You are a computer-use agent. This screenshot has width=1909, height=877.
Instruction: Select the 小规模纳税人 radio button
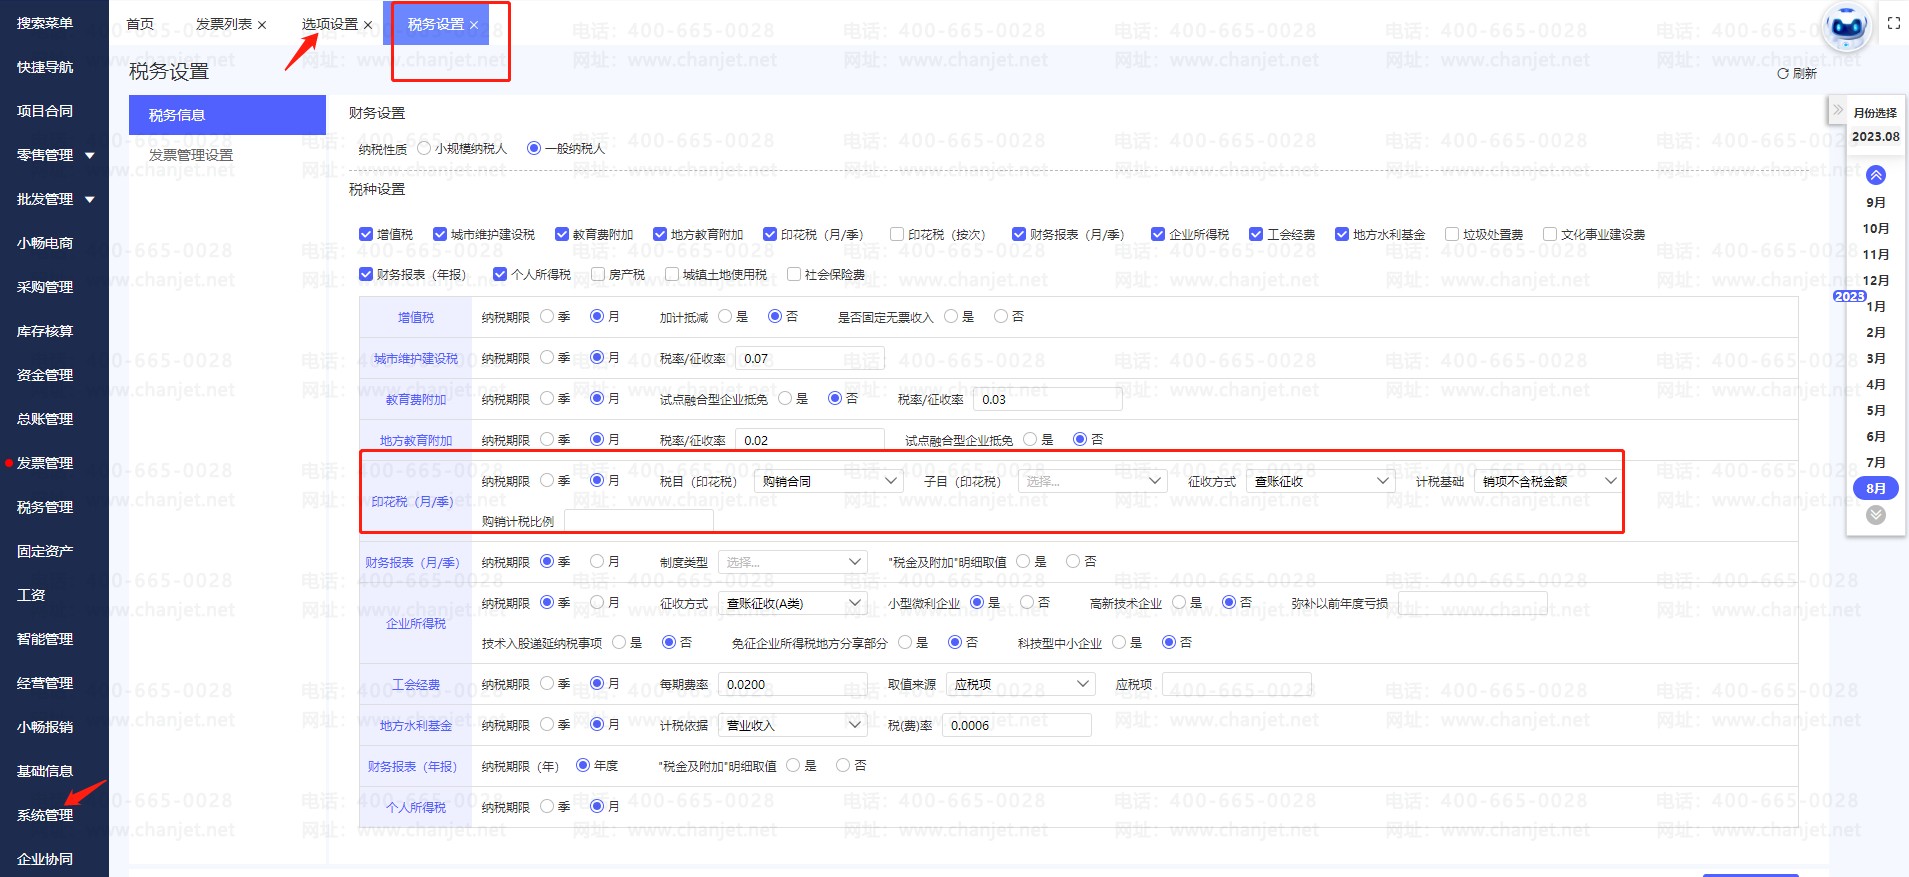[x=424, y=148]
